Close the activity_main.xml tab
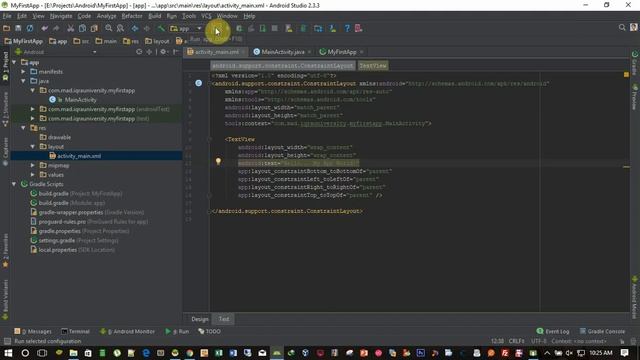Screen dimensions: 640x360 coord(243,52)
